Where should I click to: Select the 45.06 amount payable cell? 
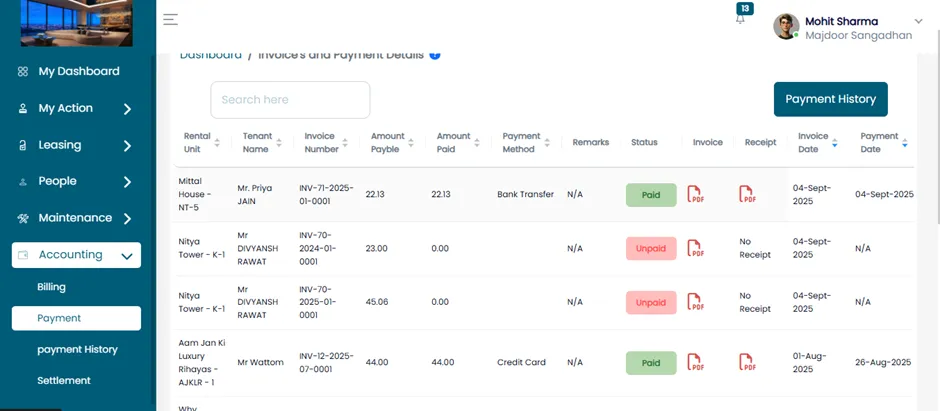coord(376,302)
